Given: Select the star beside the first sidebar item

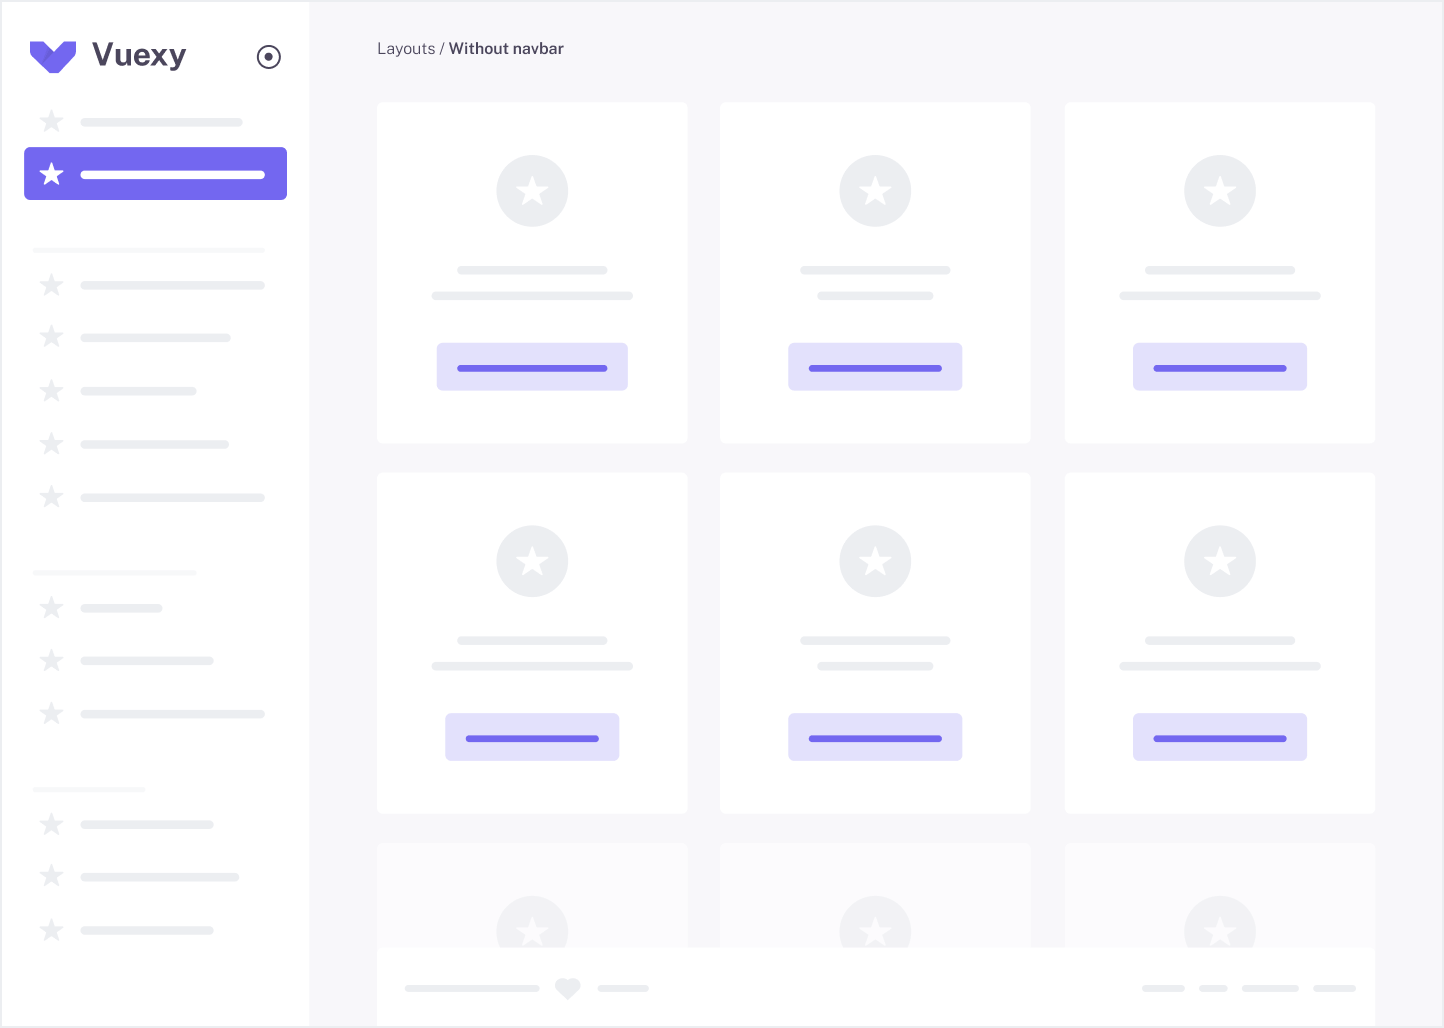Looking at the screenshot, I should tap(51, 121).
